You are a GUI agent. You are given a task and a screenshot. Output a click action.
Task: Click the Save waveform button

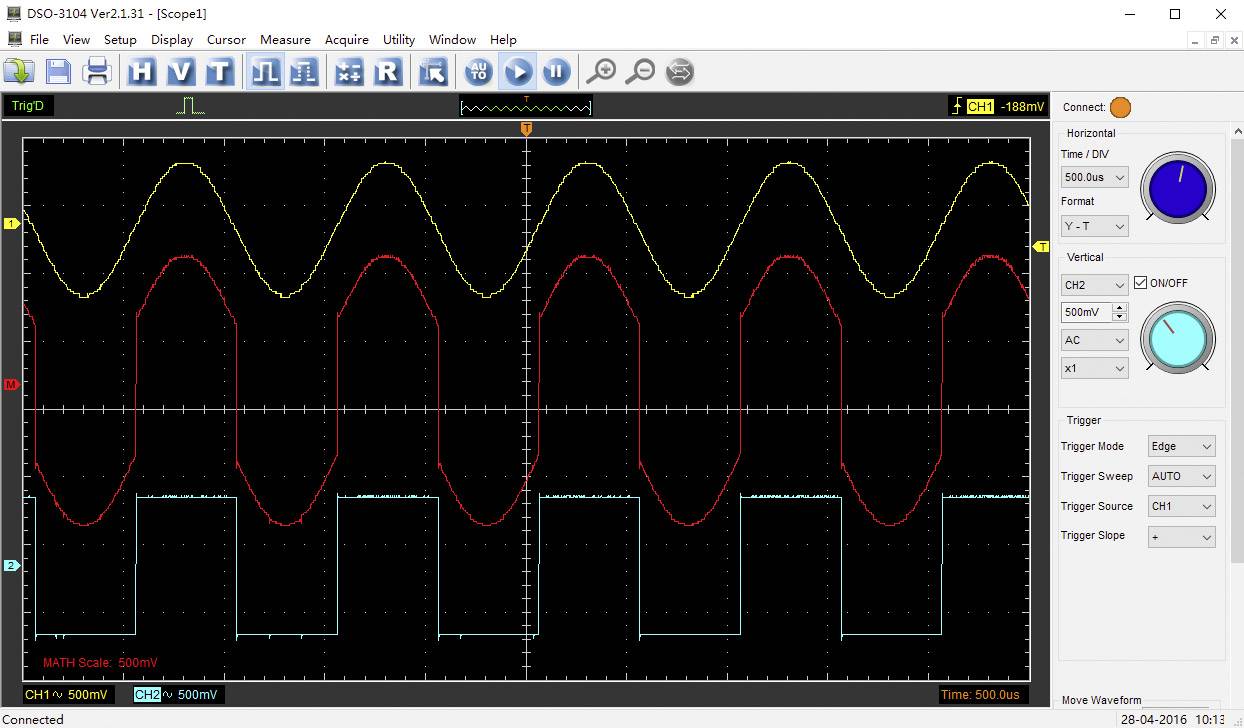tap(57, 71)
